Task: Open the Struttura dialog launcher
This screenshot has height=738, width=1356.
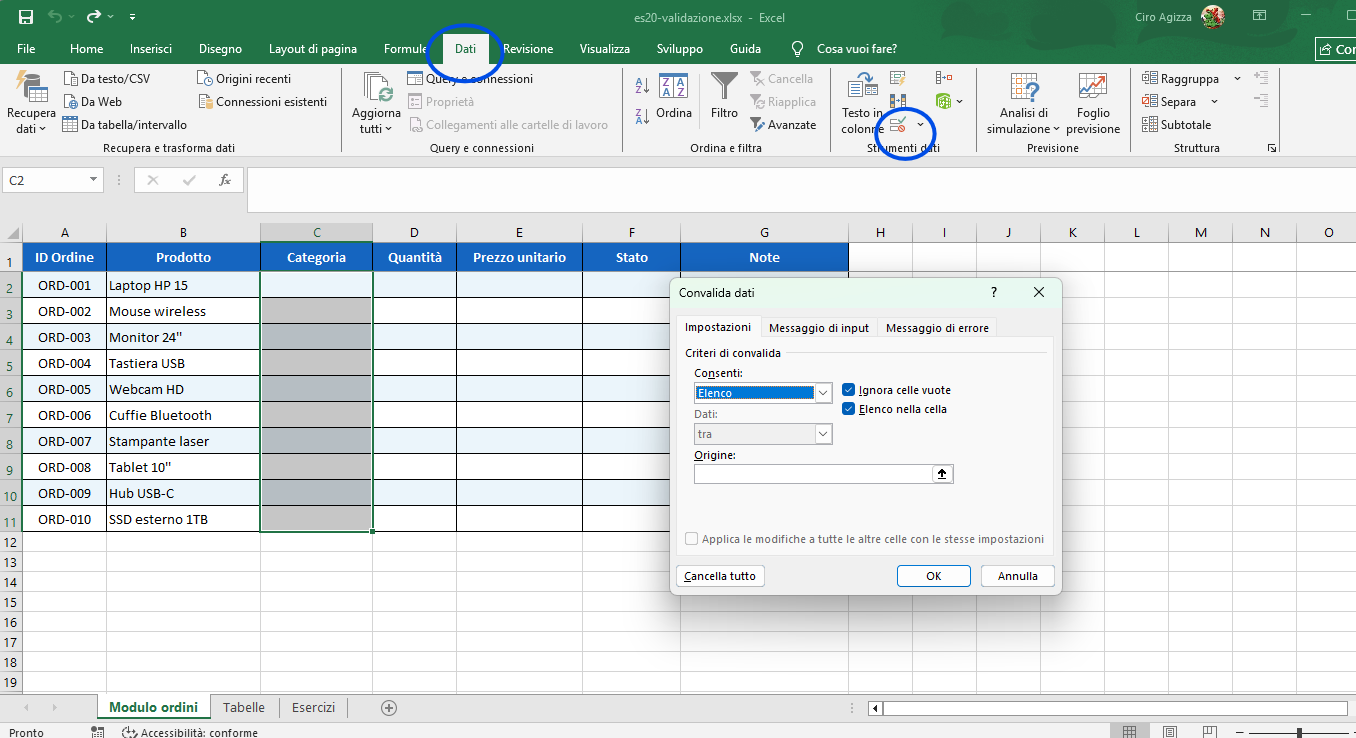Action: [1272, 148]
